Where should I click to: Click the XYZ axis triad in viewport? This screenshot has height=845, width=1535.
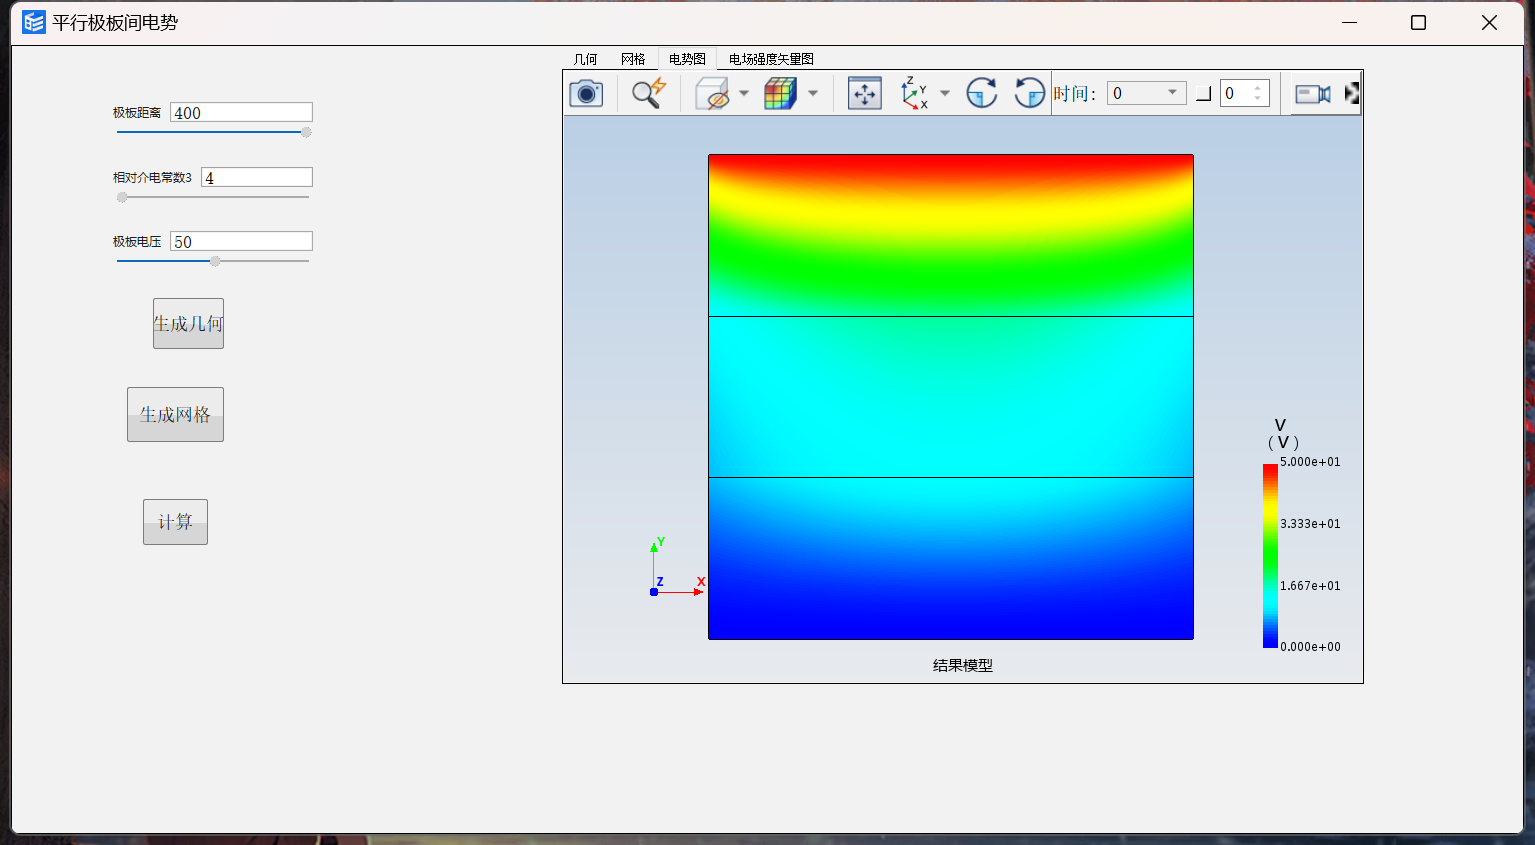(677, 568)
